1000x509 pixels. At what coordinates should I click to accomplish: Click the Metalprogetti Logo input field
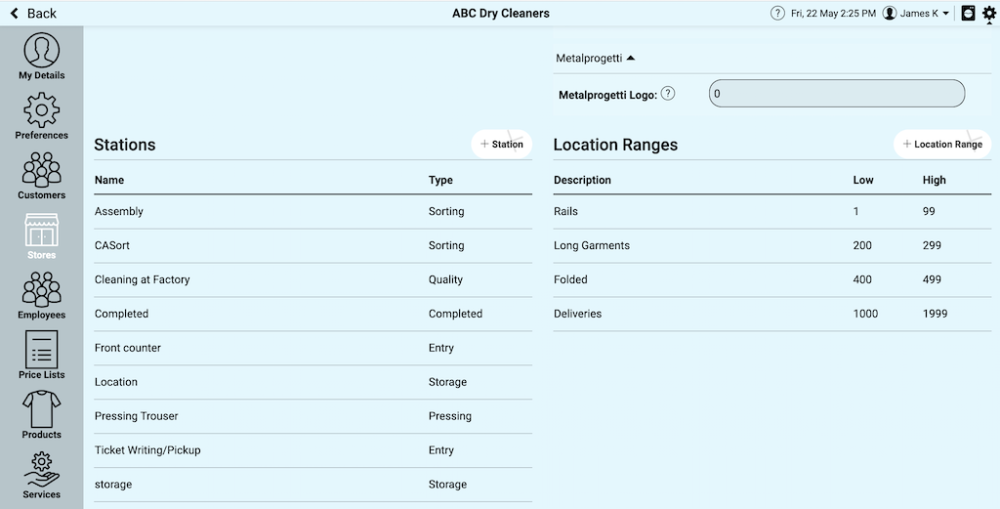[x=836, y=94]
